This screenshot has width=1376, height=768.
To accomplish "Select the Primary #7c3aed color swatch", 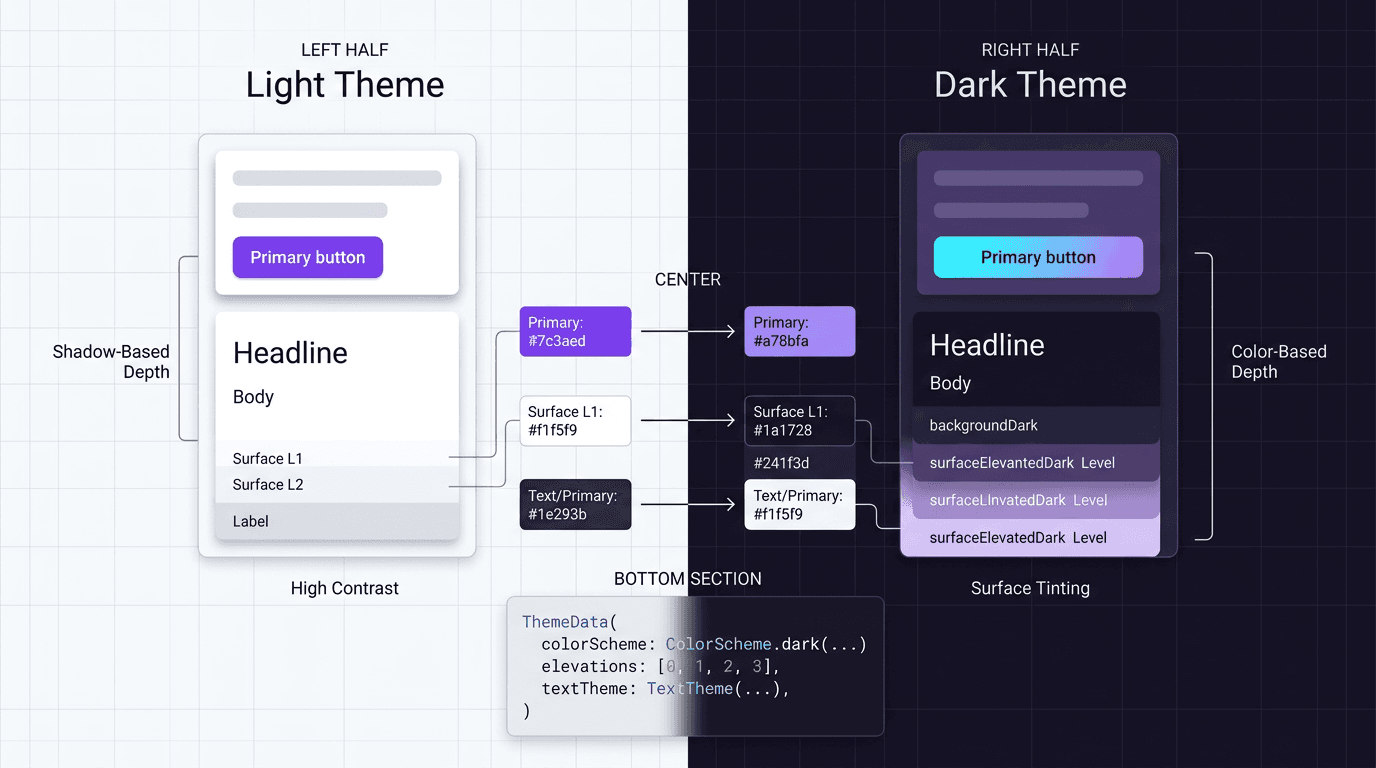I will pyautogui.click(x=575, y=331).
